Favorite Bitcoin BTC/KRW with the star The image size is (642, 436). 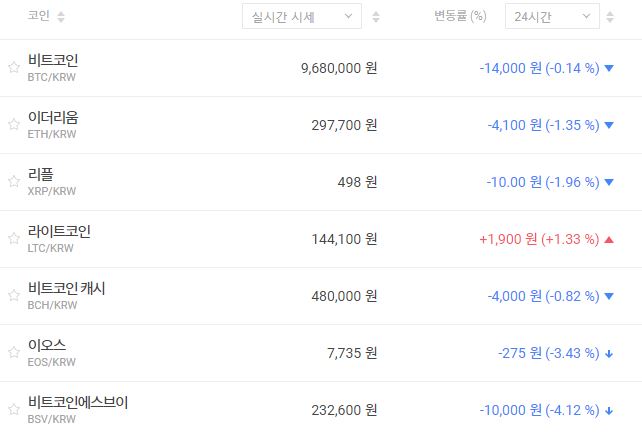point(14,68)
